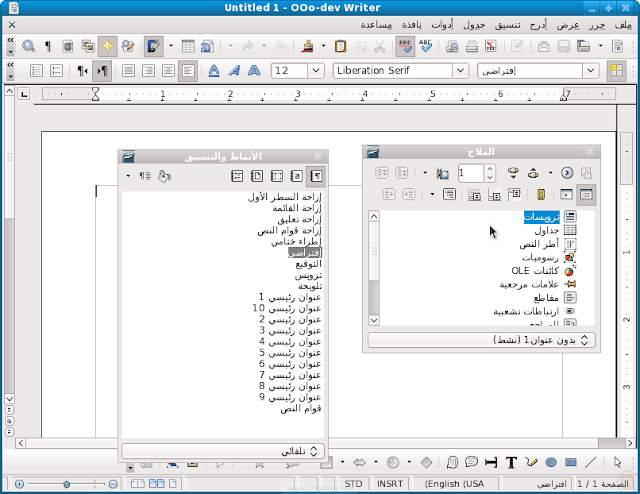This screenshot has height=494, width=640.
Task: Toggle the INSRT insert mode indicator
Action: pyautogui.click(x=390, y=483)
